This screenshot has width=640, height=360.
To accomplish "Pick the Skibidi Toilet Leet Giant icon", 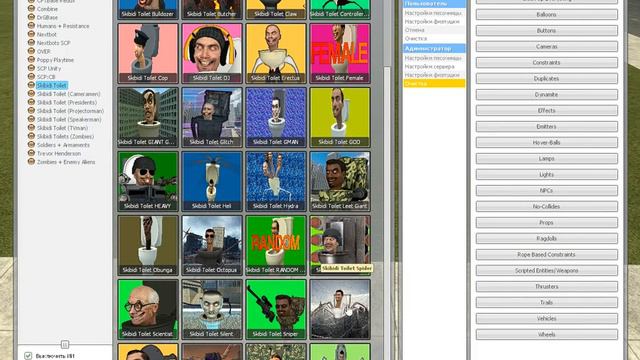I will (x=340, y=181).
